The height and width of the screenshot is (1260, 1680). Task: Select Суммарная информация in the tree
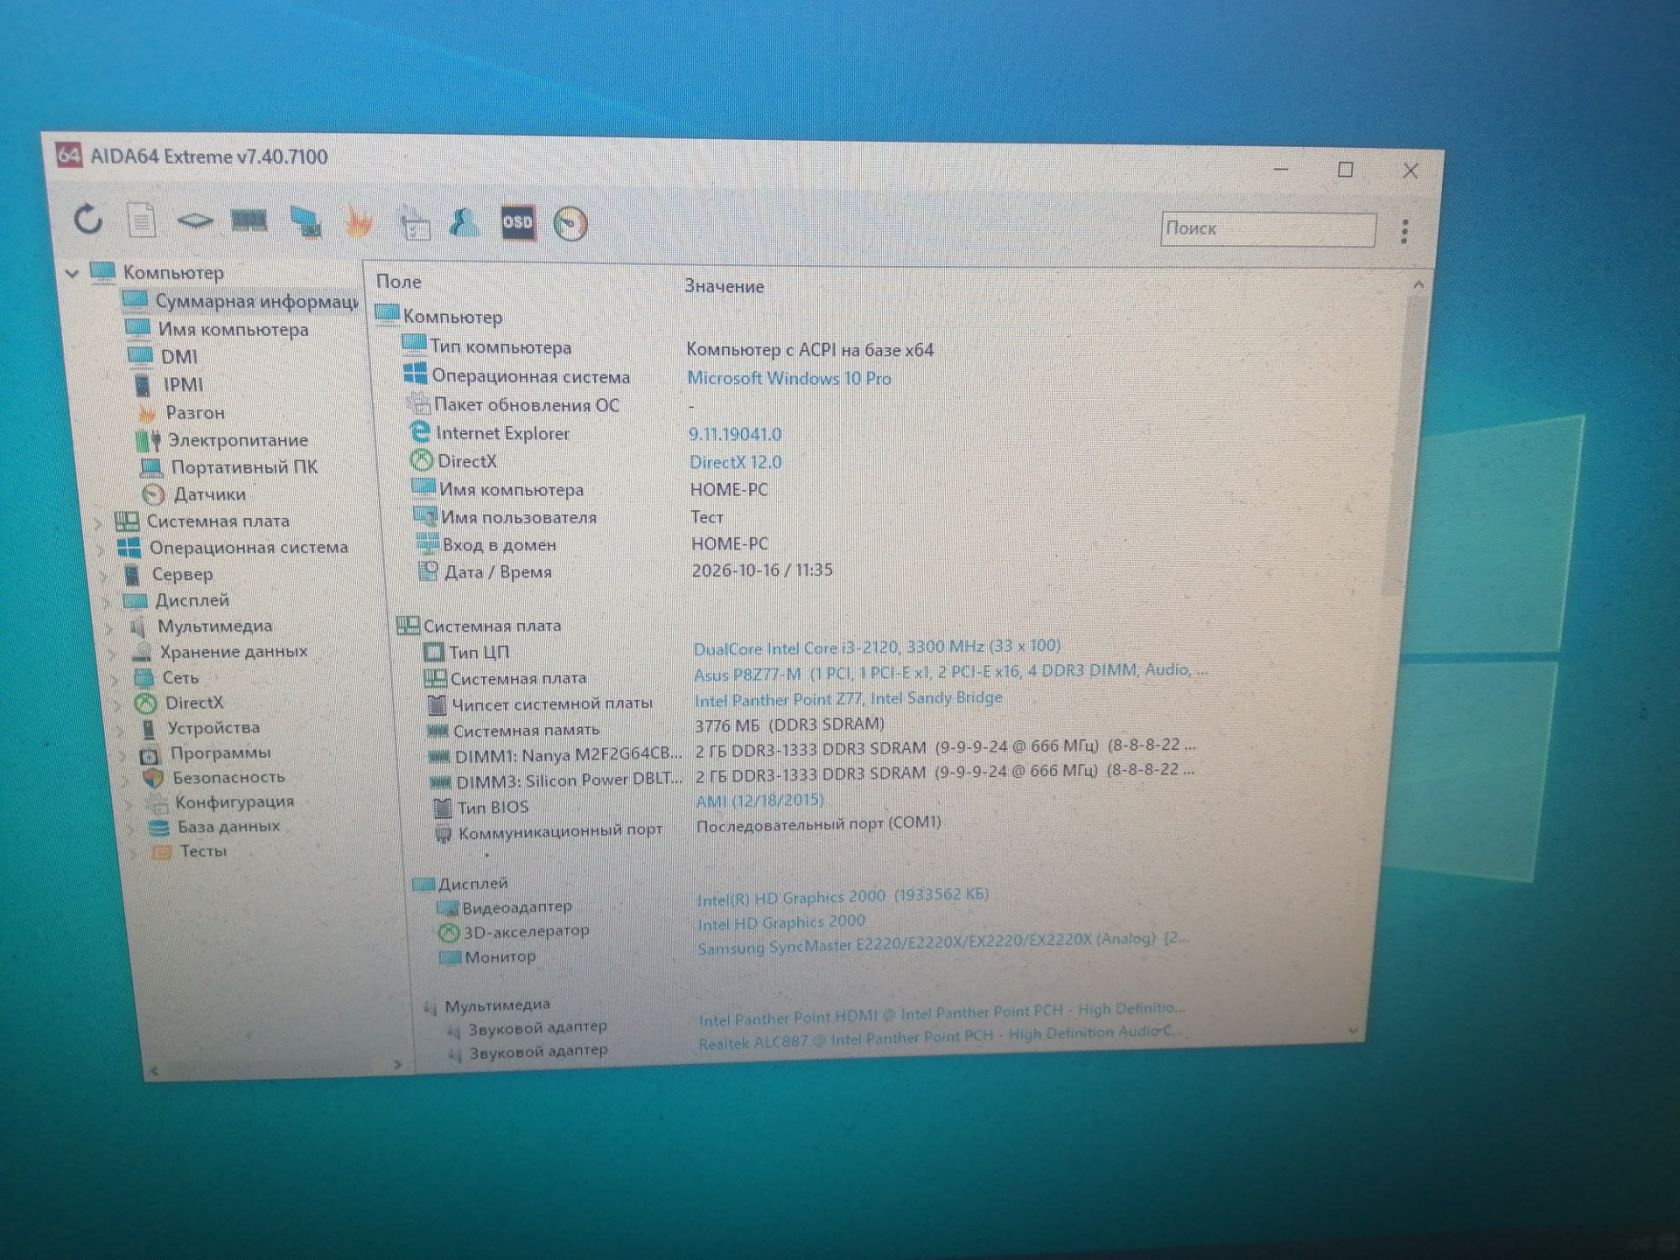pyautogui.click(x=240, y=300)
